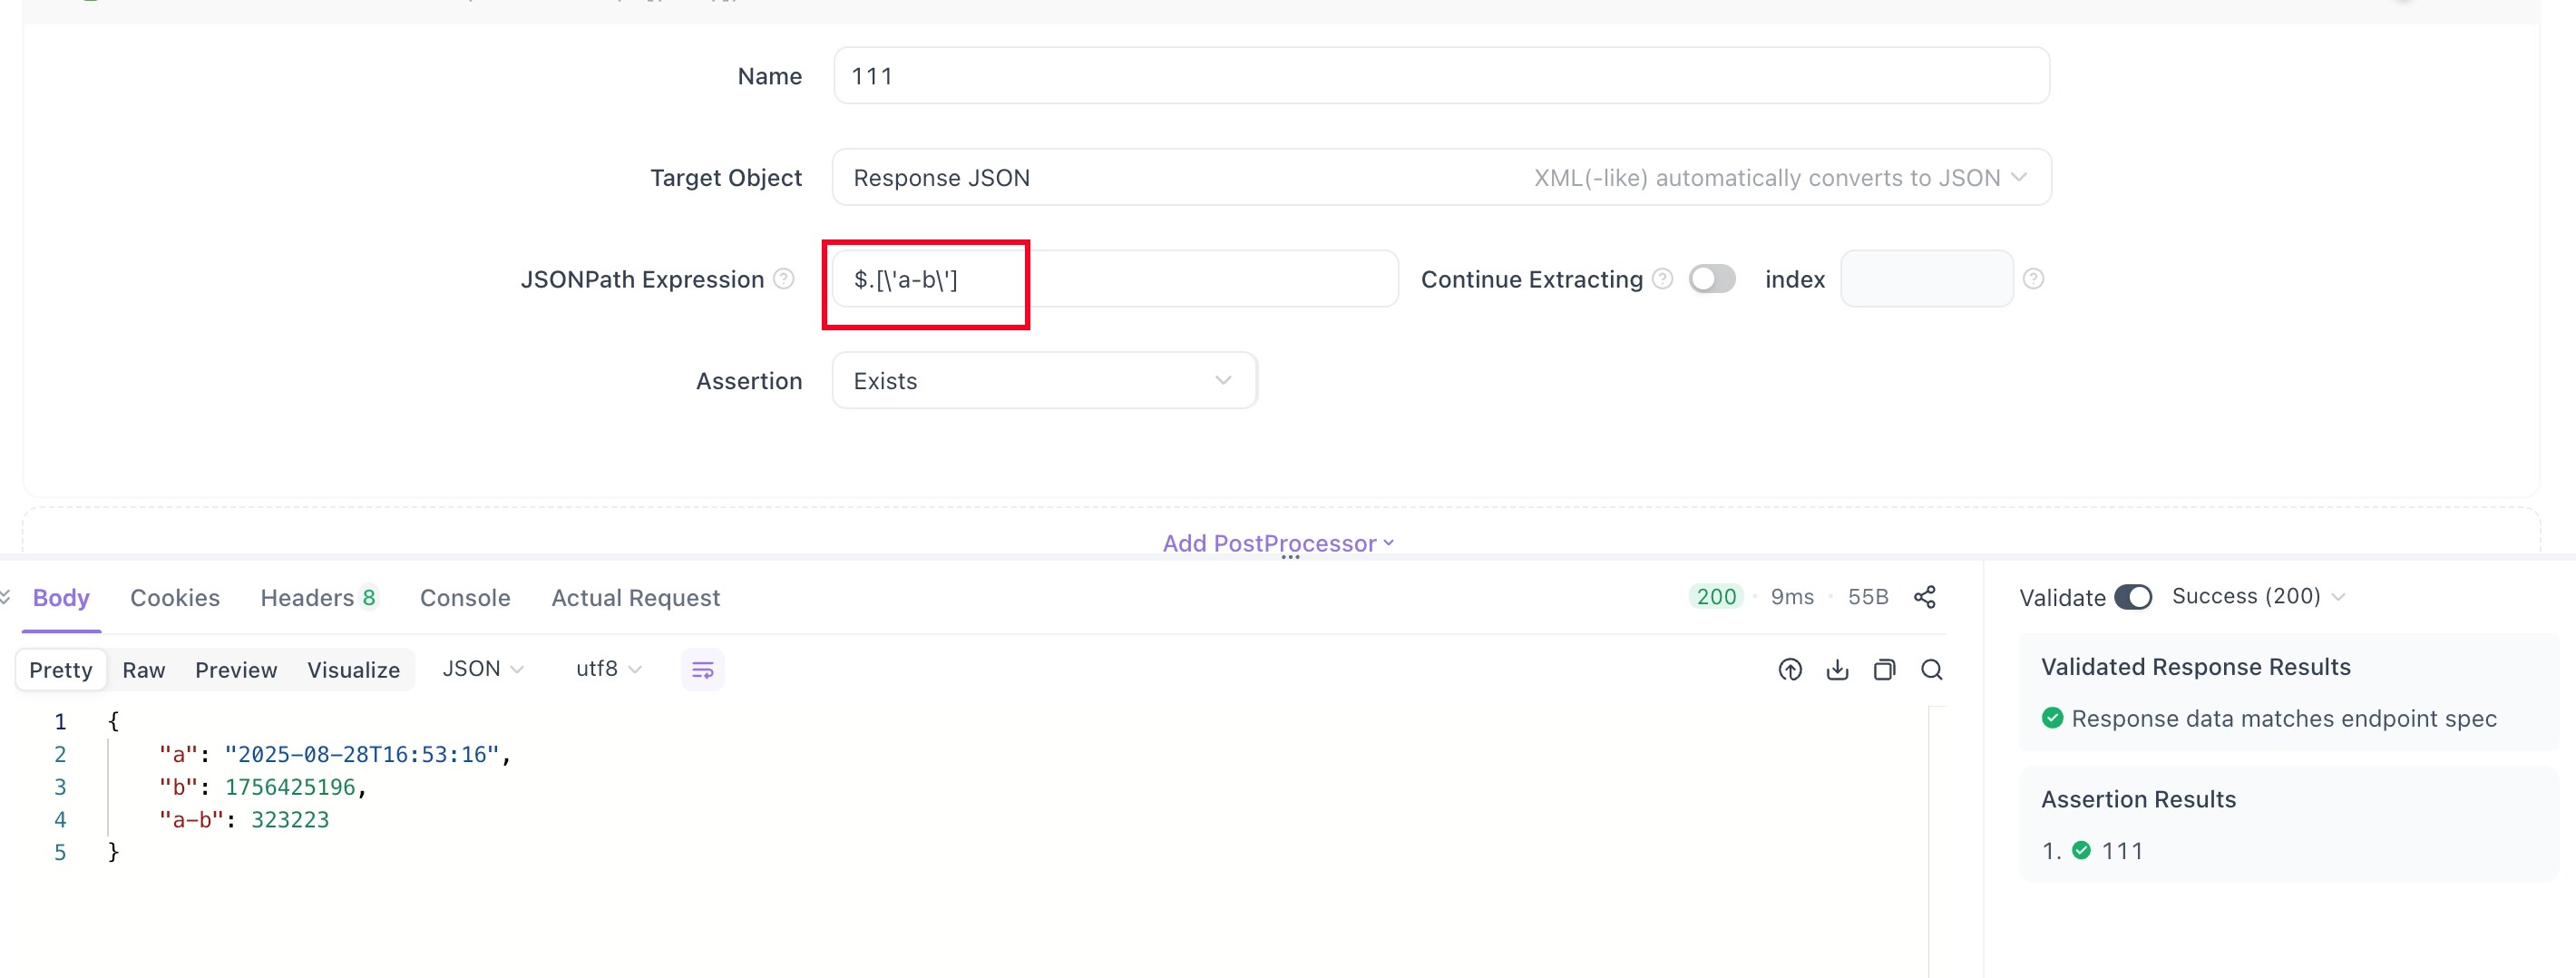Open the Assertion Exists dropdown
Viewport: 2576px width, 978px height.
(1043, 381)
